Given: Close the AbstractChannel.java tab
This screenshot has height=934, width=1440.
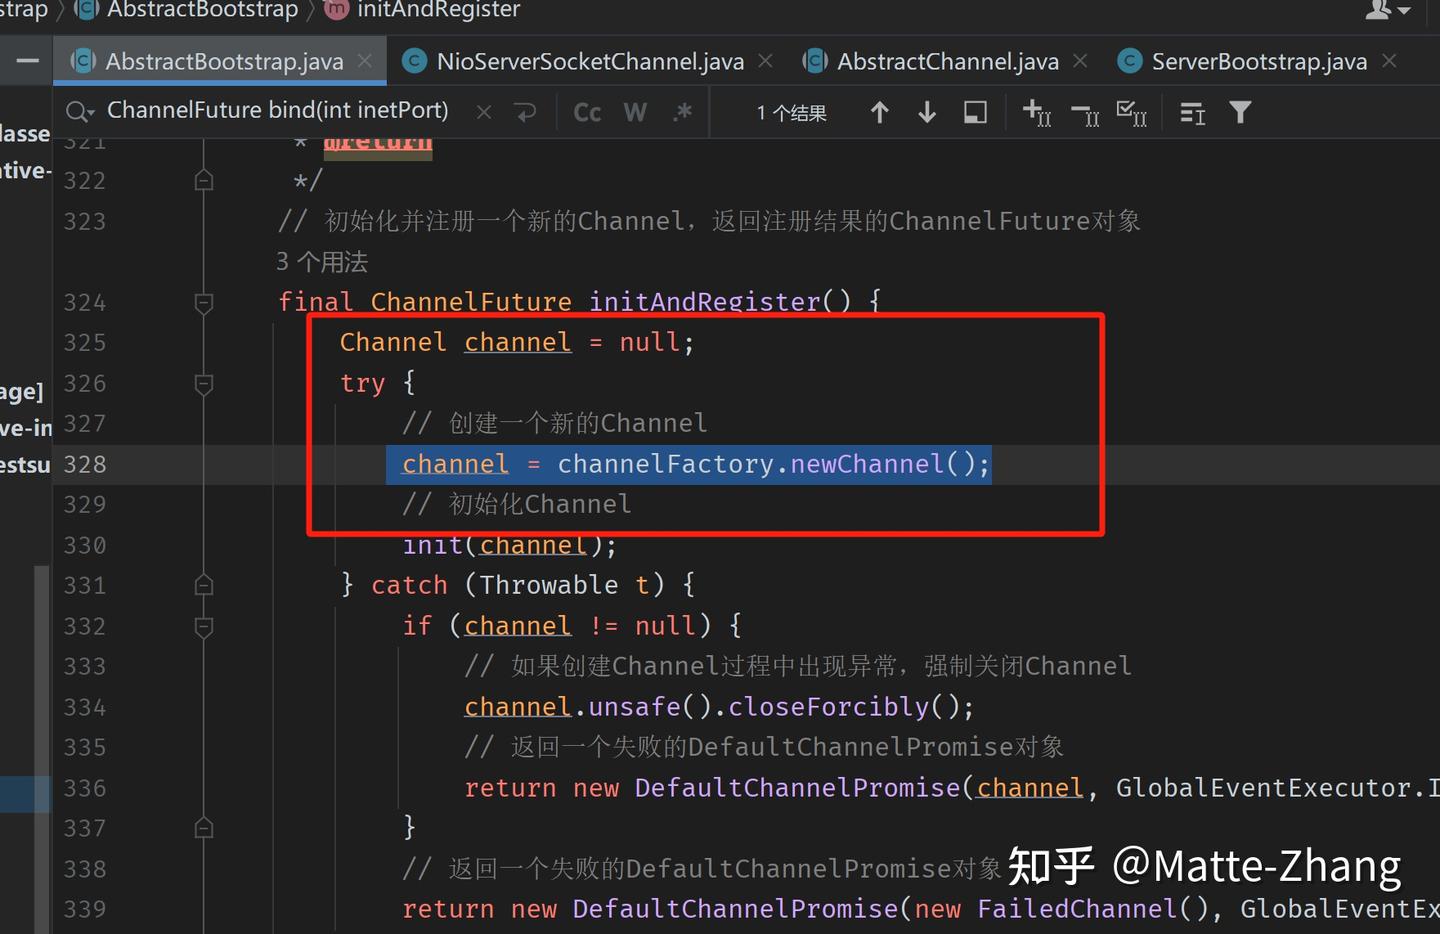Looking at the screenshot, I should pos(1080,61).
